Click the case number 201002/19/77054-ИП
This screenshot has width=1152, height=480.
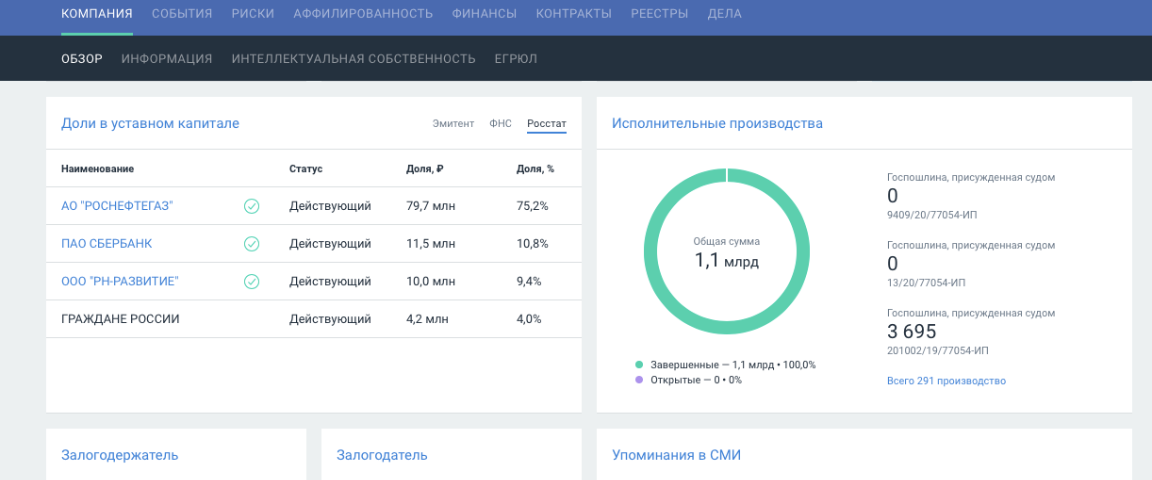coord(938,351)
